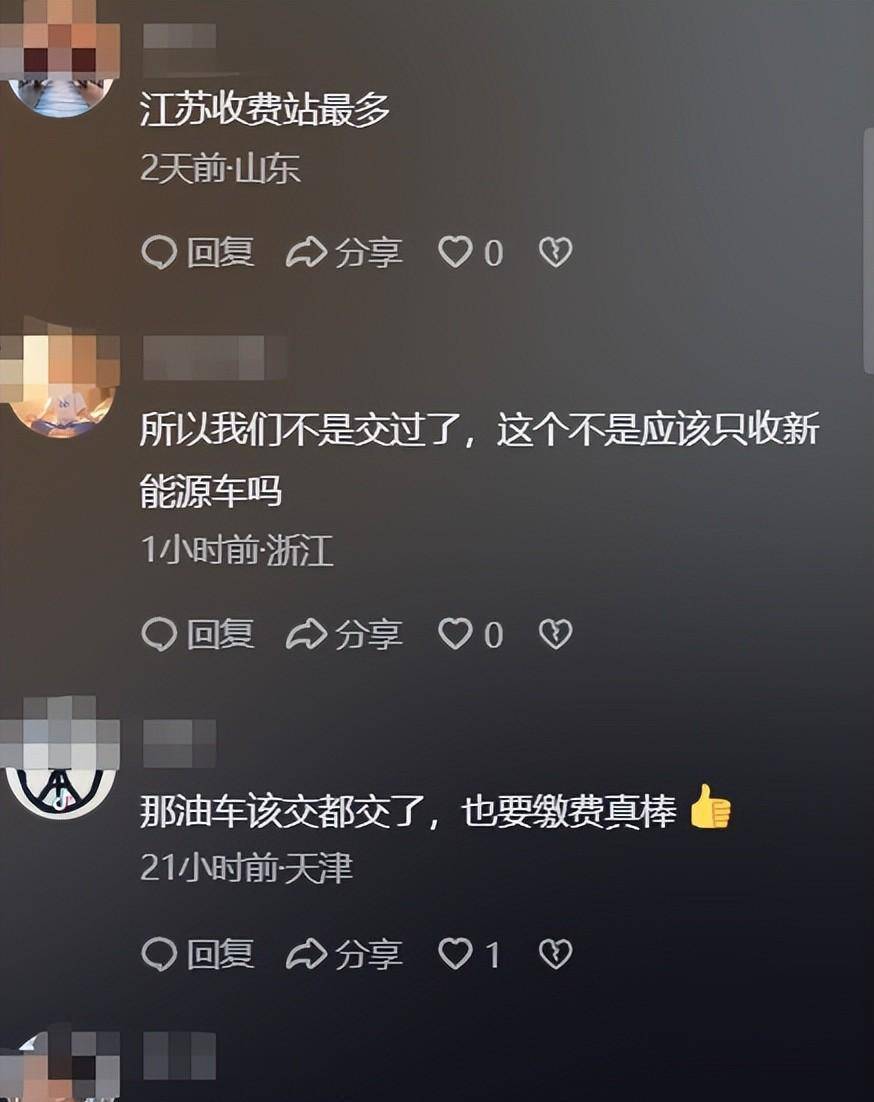Open blurred username above 江苏收费站最多

(x=179, y=37)
